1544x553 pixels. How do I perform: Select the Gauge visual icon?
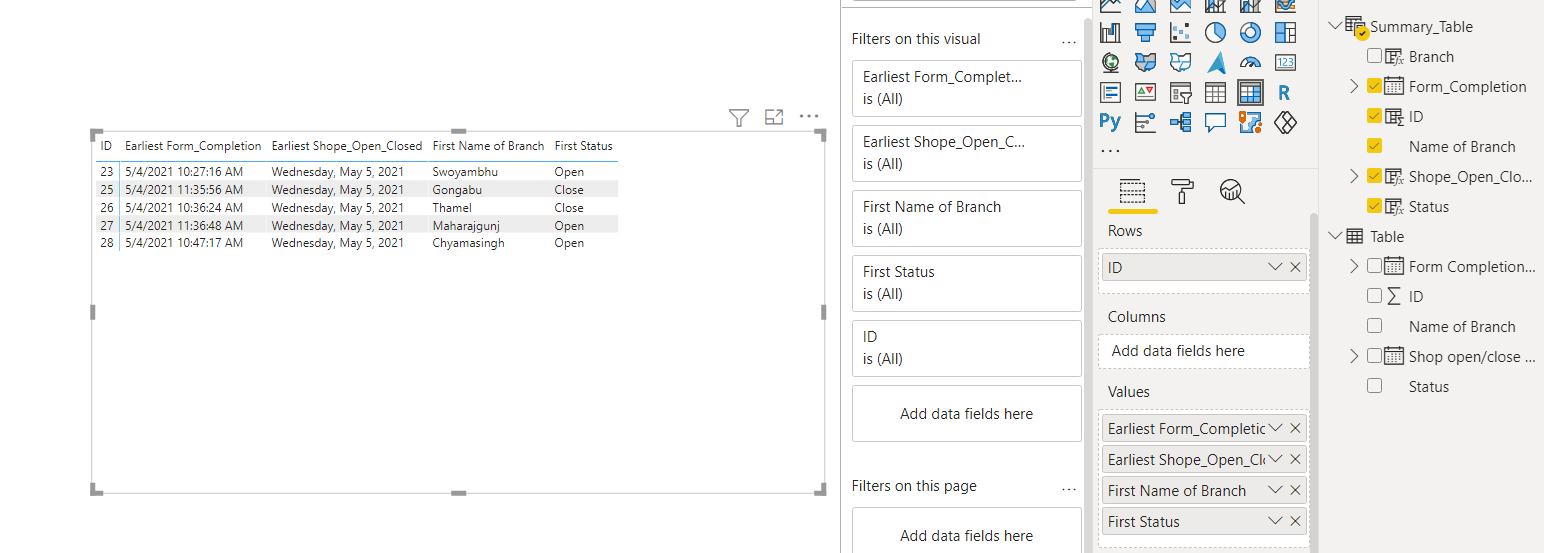coord(1250,62)
